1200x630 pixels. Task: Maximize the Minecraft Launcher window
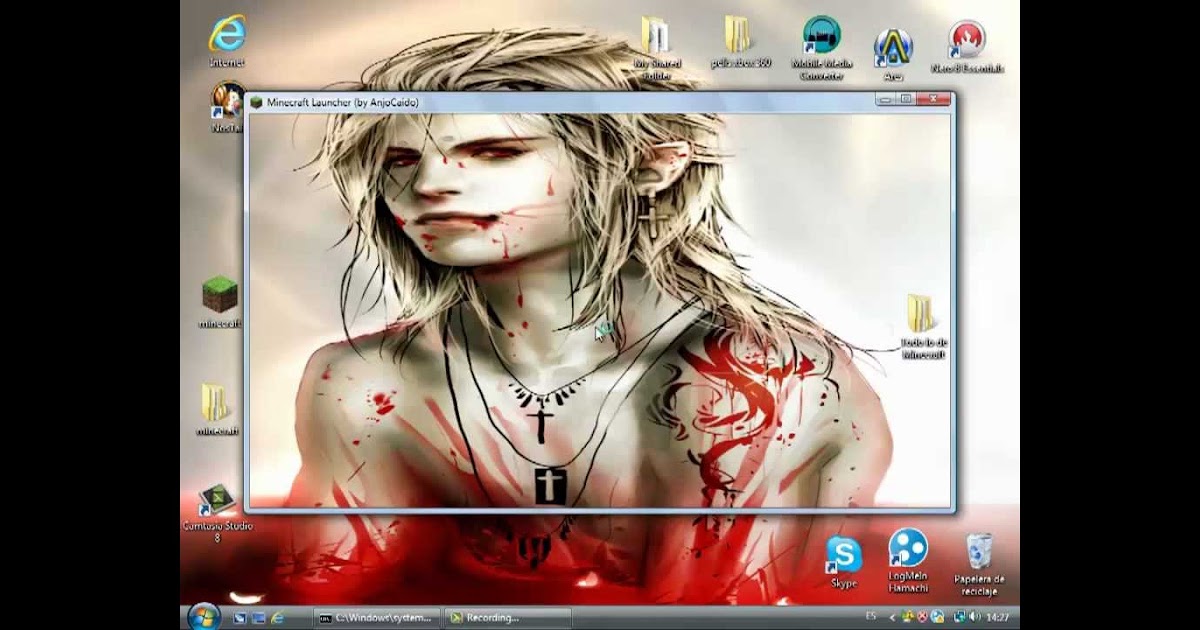click(905, 99)
